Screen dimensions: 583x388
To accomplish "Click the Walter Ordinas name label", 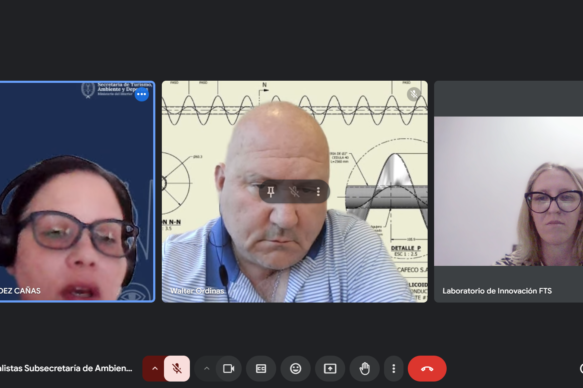I will (x=197, y=291).
